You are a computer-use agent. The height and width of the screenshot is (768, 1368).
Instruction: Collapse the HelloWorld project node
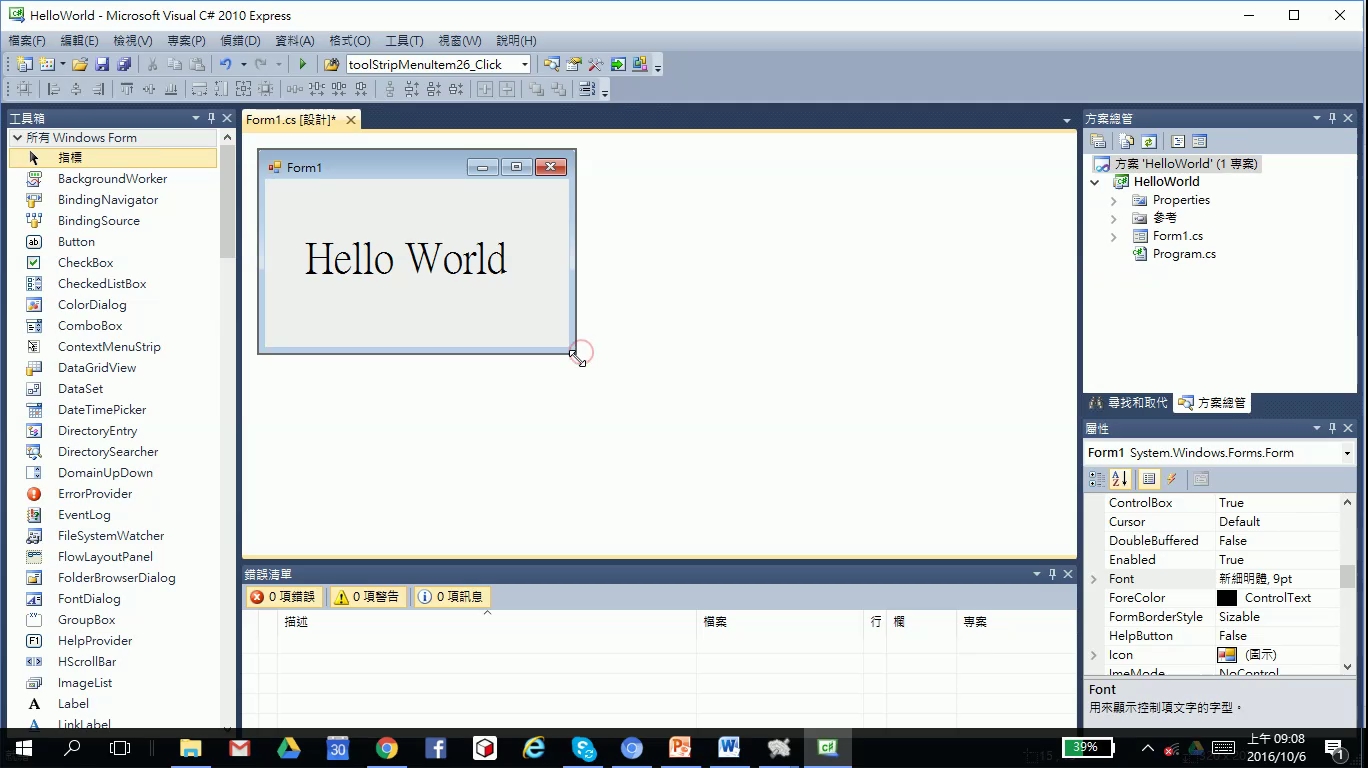[x=1095, y=182]
